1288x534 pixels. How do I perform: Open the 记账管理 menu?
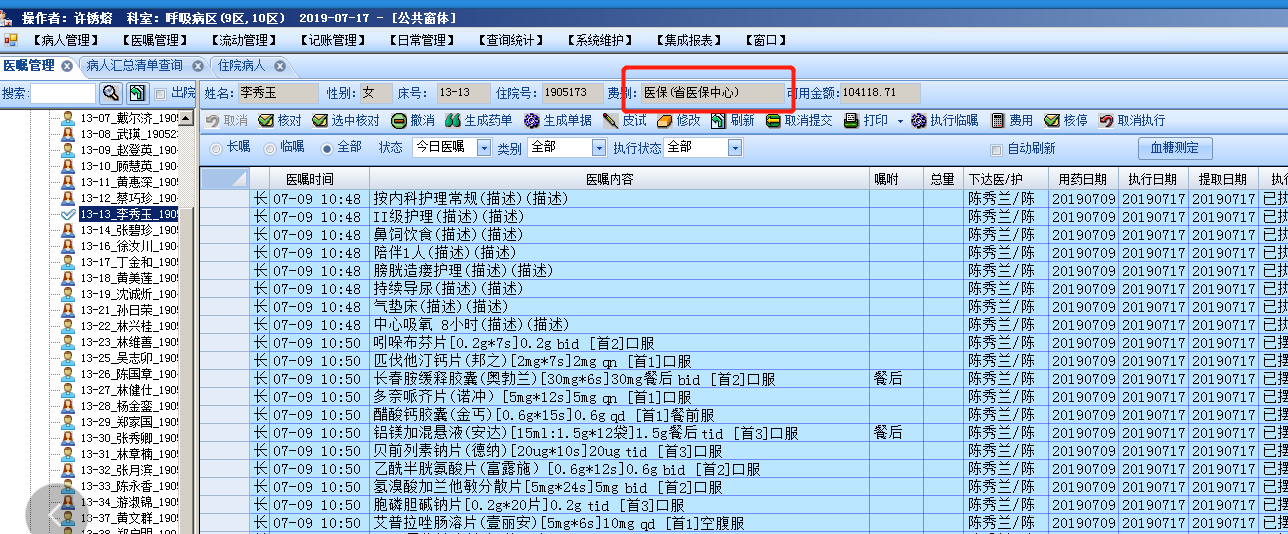[332, 40]
